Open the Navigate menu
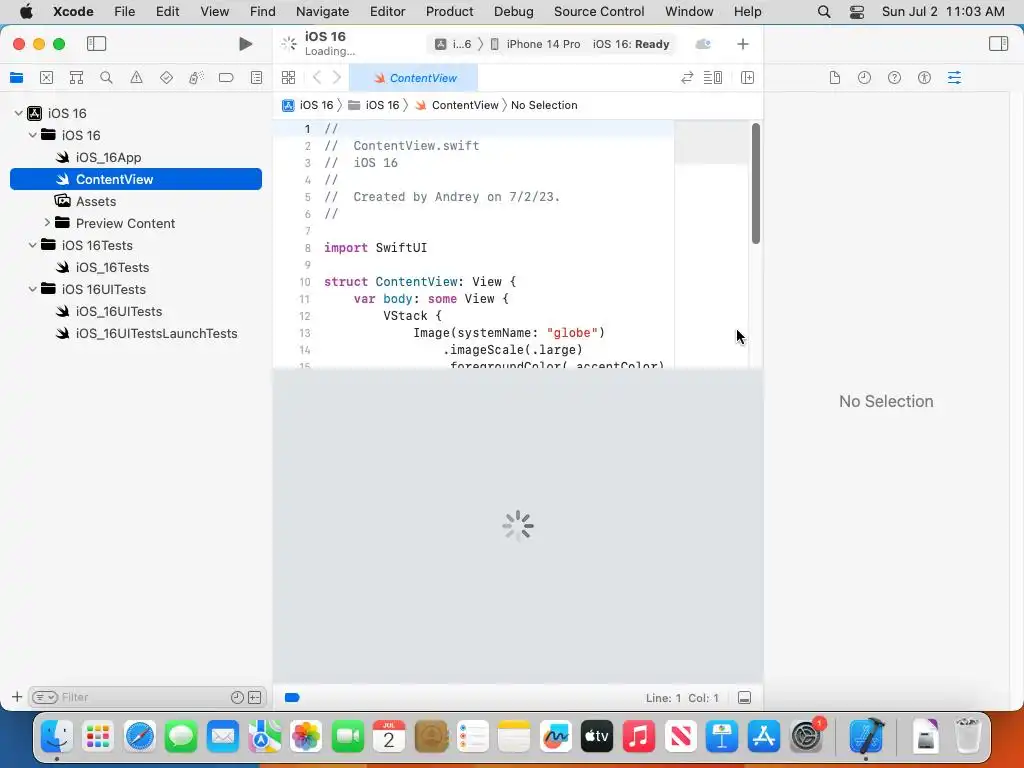Image resolution: width=1024 pixels, height=768 pixels. click(323, 11)
